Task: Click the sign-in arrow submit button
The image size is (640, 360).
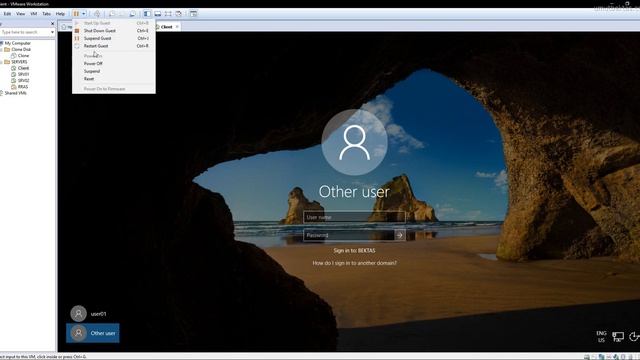Action: [x=400, y=235]
